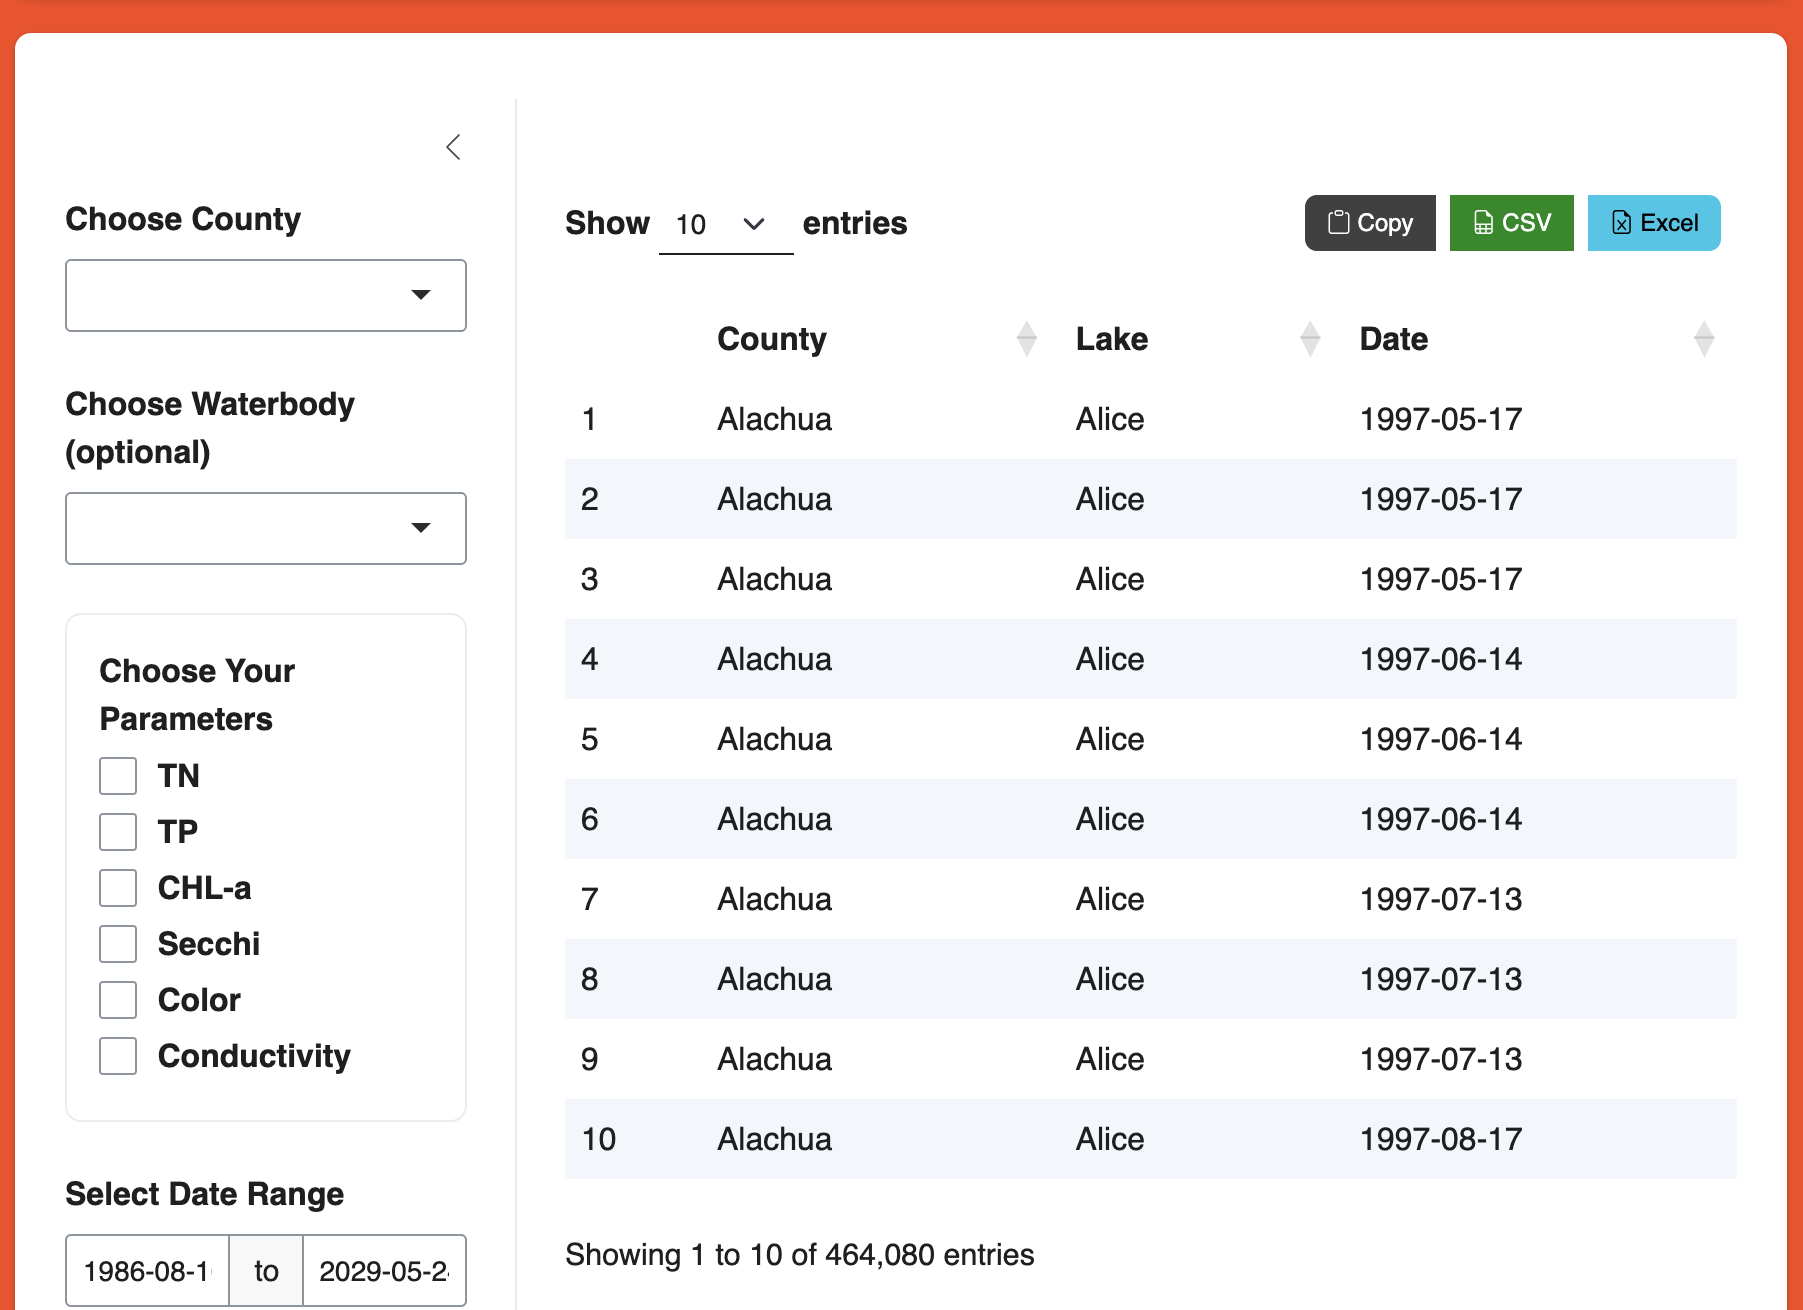This screenshot has height=1310, width=1803.
Task: Select the first table row for Alachua
Action: tap(774, 419)
